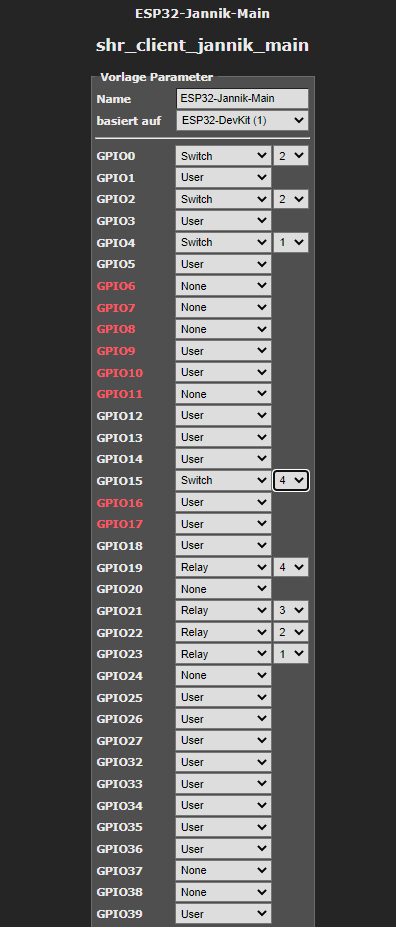Open the GPIO0 function dropdown
Image resolution: width=396 pixels, height=928 pixels.
pyautogui.click(x=224, y=156)
